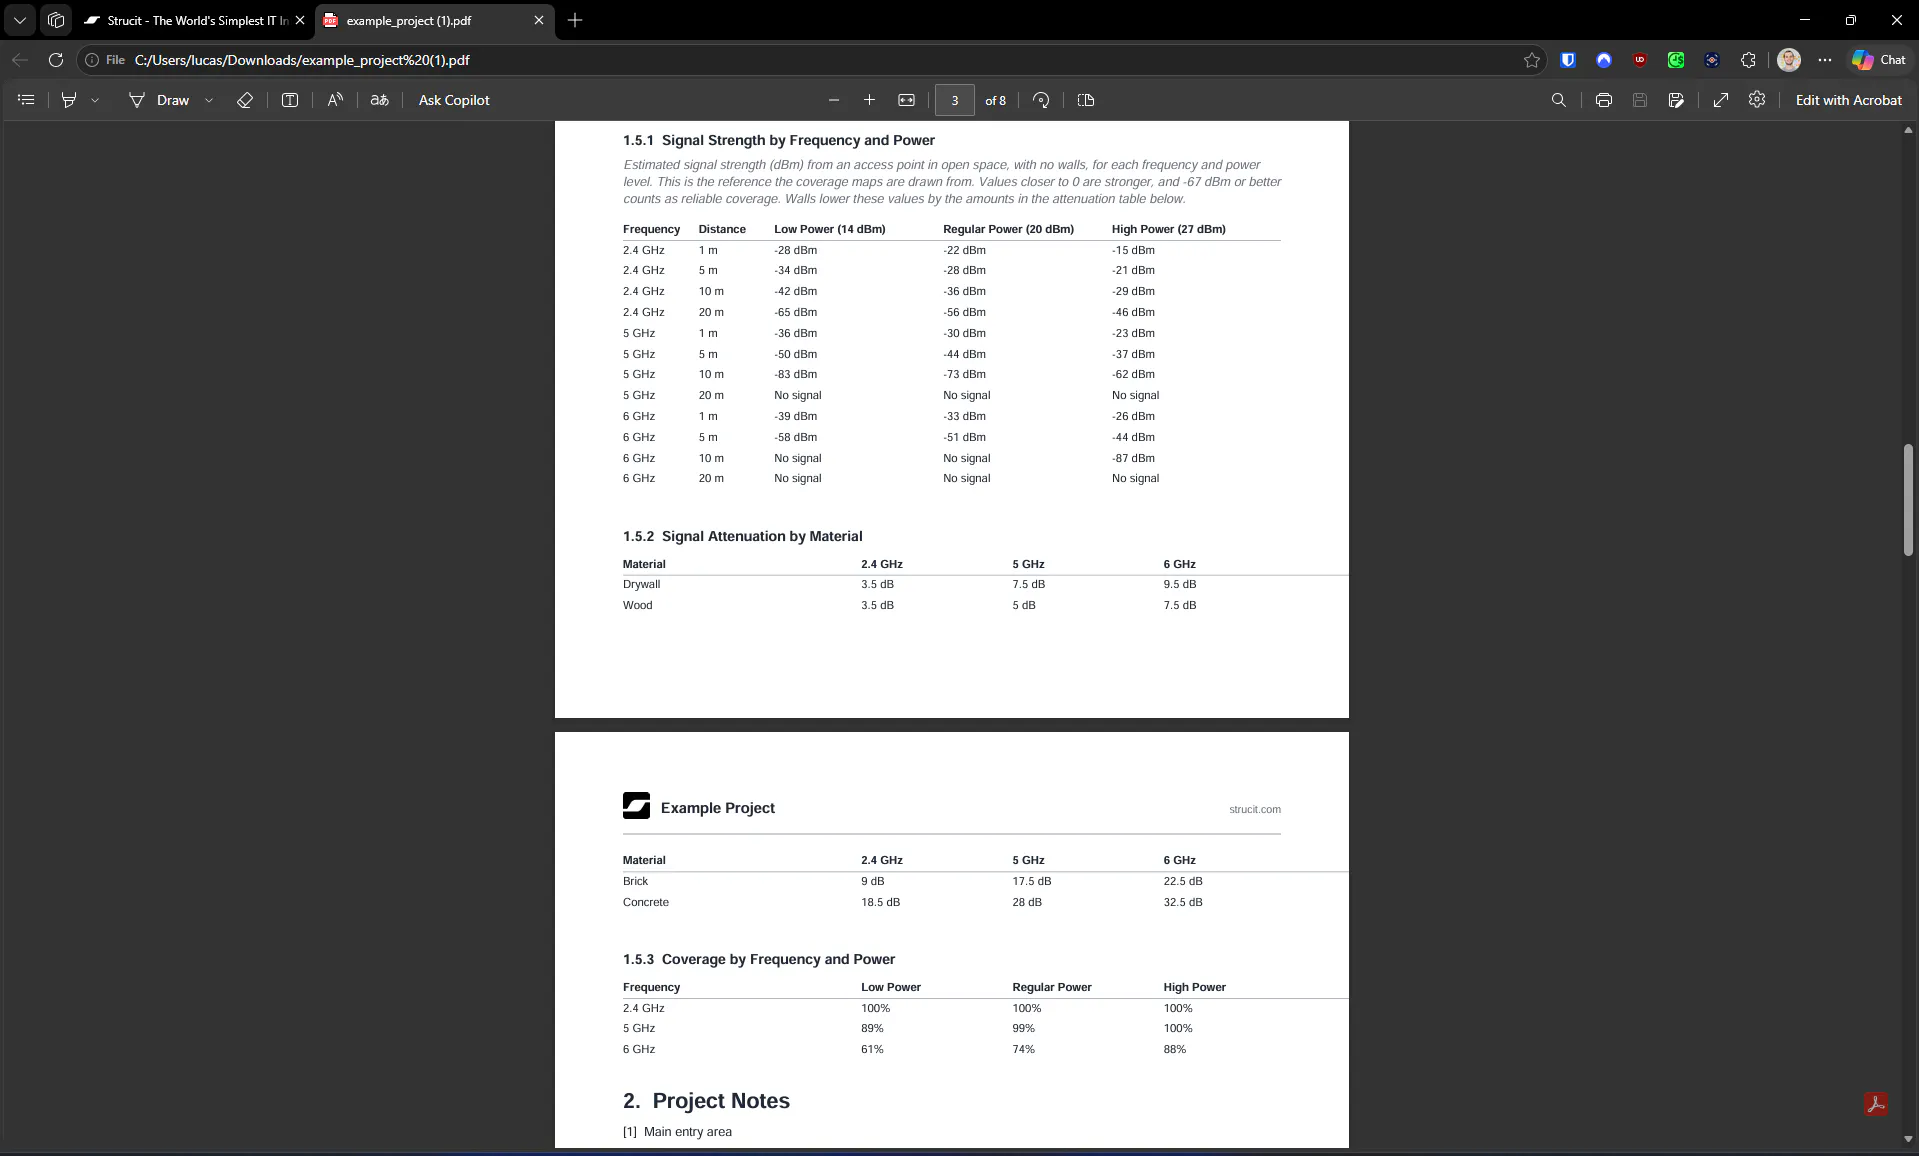This screenshot has height=1156, width=1919.
Task: Click 'Drywall' material row
Action: pos(951,584)
